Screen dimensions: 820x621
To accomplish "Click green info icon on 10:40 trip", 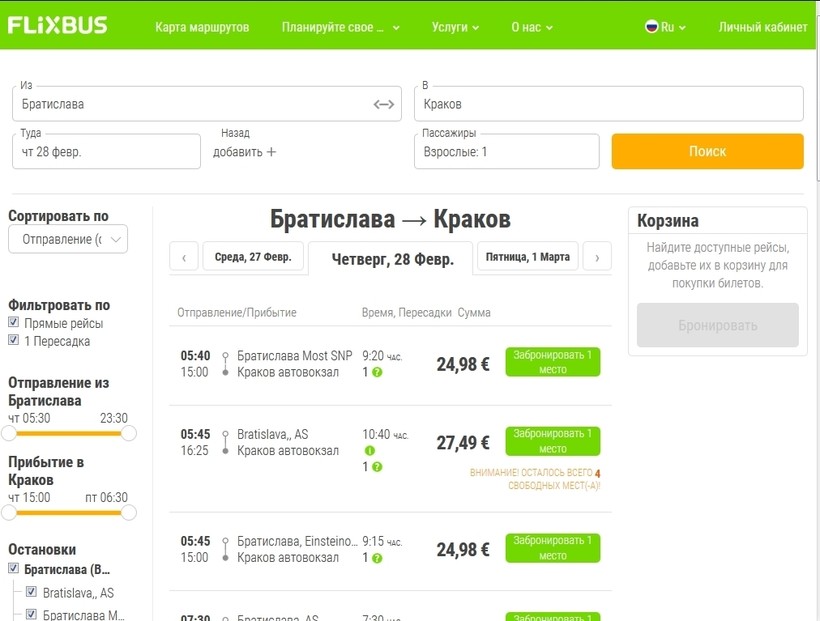I will [x=370, y=451].
